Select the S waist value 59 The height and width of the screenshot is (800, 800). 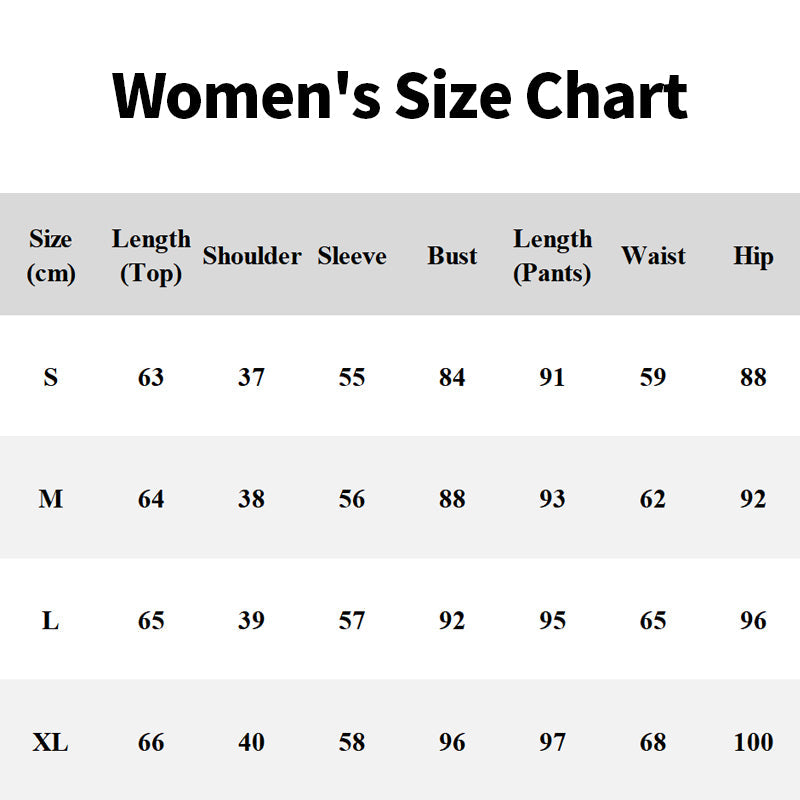[x=653, y=378]
